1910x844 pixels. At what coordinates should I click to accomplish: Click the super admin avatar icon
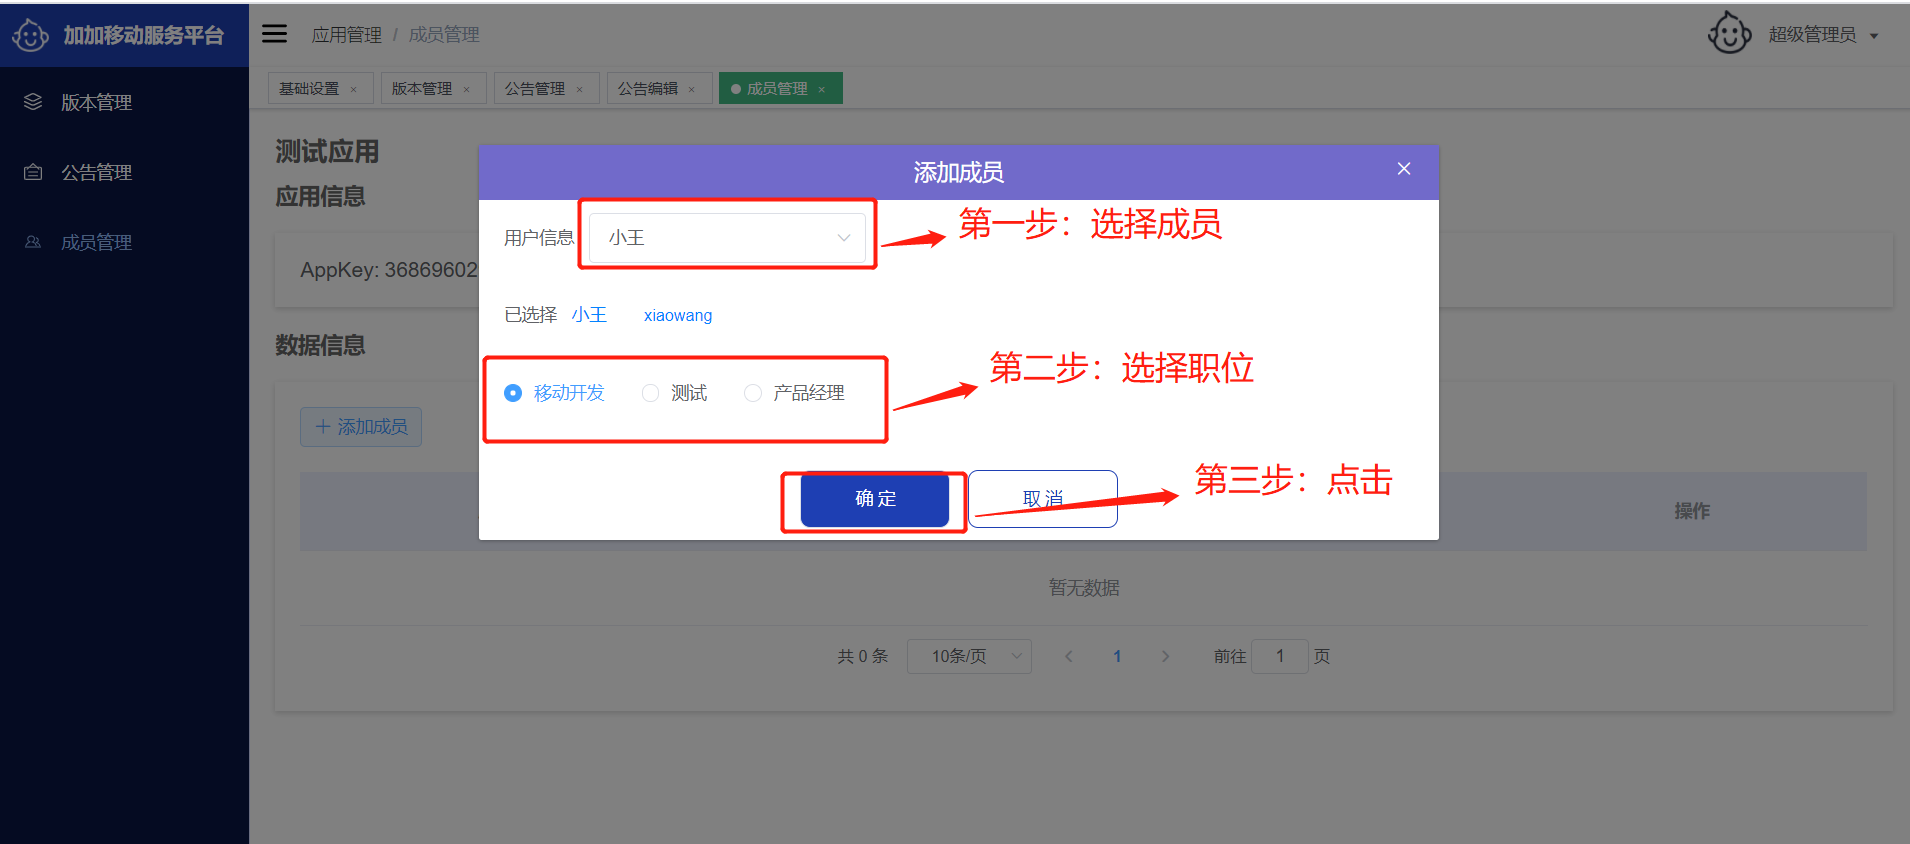coord(1729,34)
